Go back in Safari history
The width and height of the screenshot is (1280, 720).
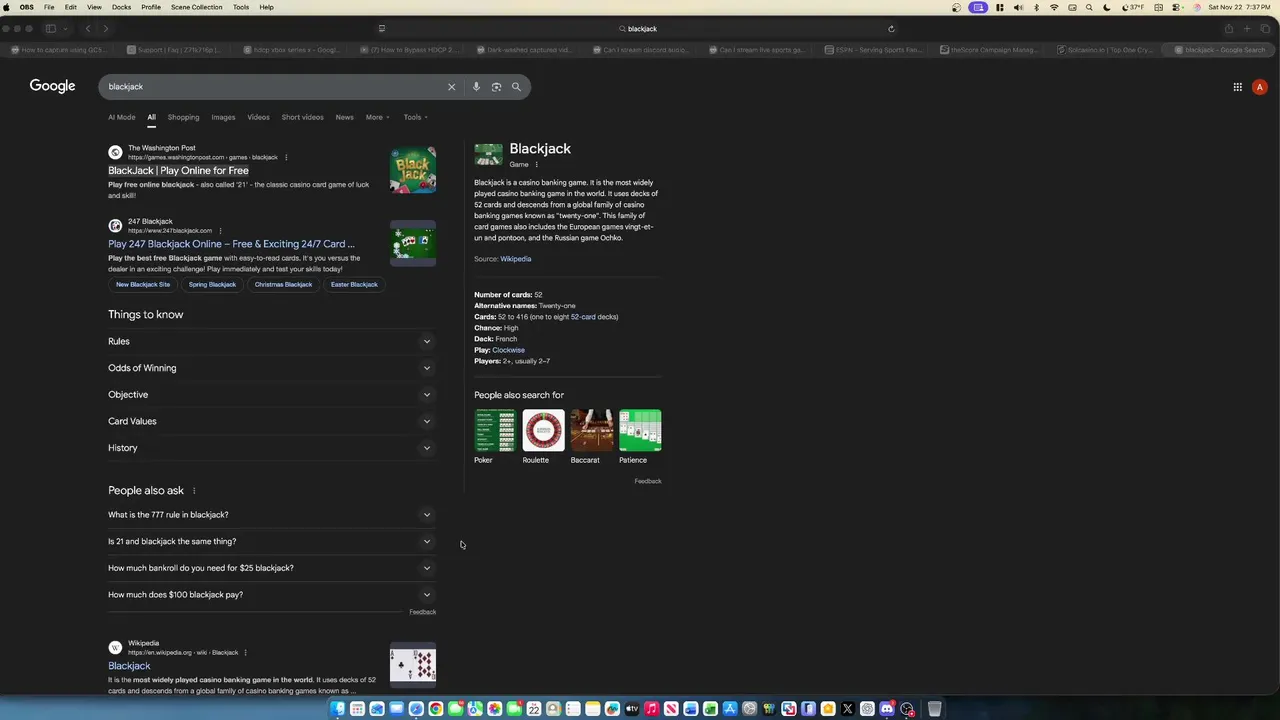pyautogui.click(x=88, y=29)
